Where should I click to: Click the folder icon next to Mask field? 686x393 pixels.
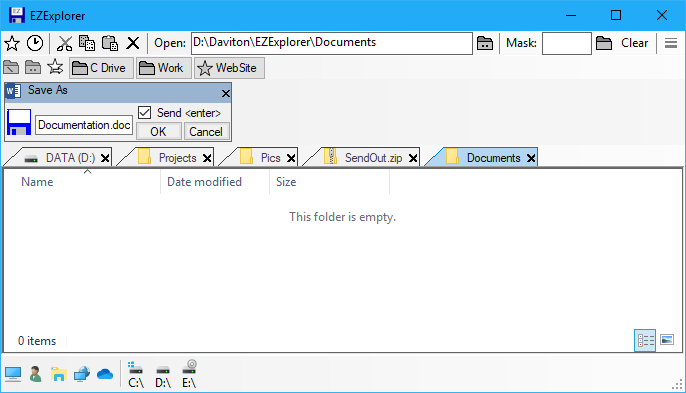tap(604, 43)
